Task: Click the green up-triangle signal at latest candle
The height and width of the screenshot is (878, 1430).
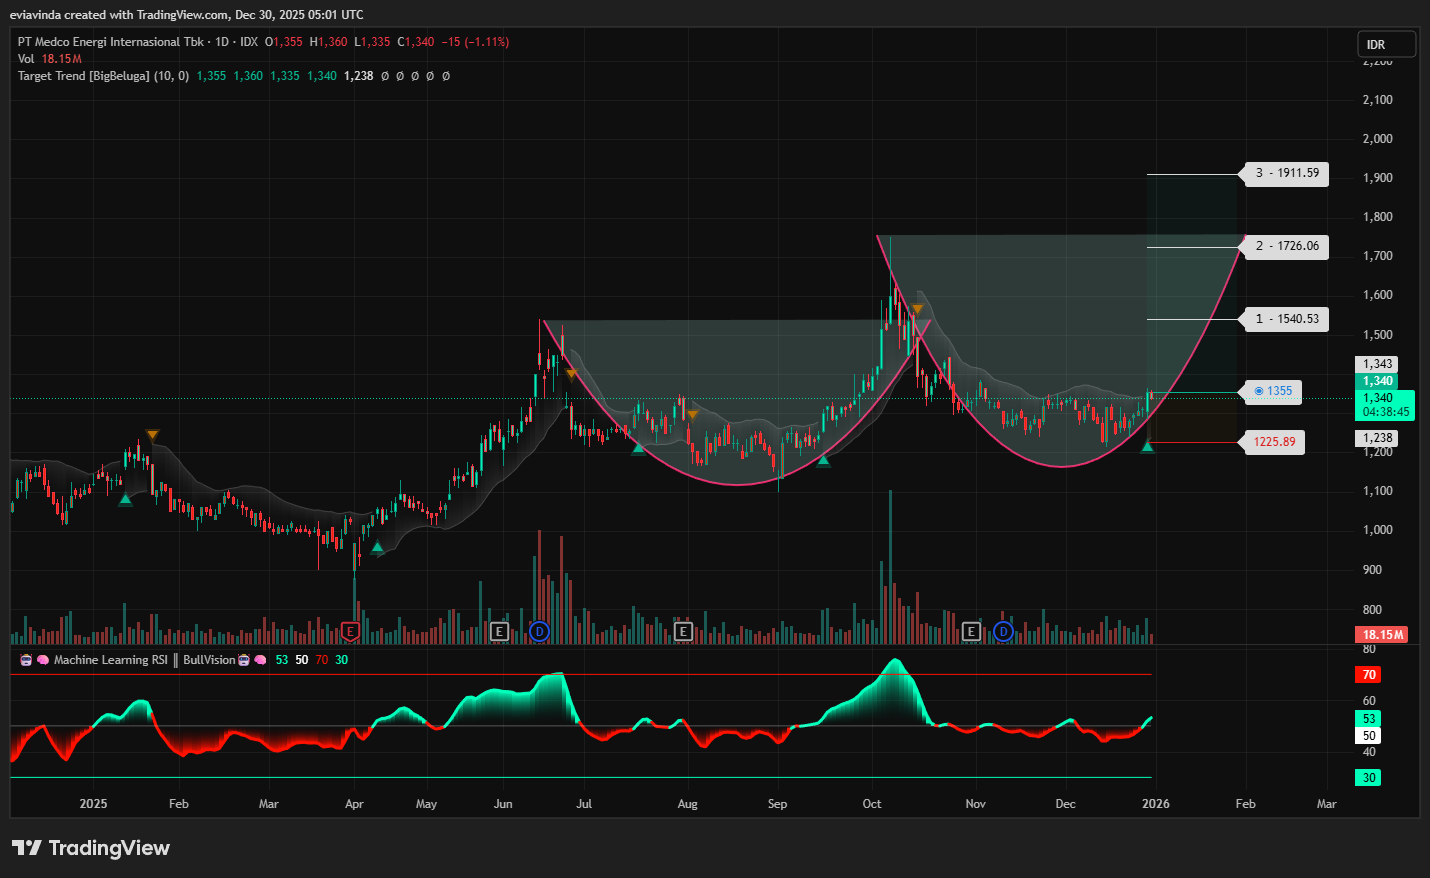Action: 1147,446
